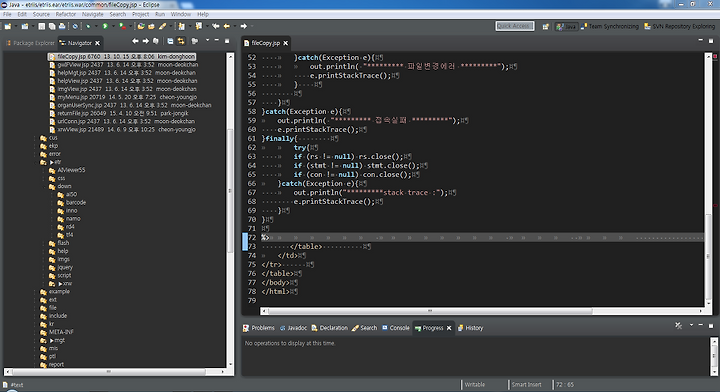This screenshot has height=392, width=720.
Task: Click Remove All Finished Operations icon in Progress
Action: pos(679,325)
